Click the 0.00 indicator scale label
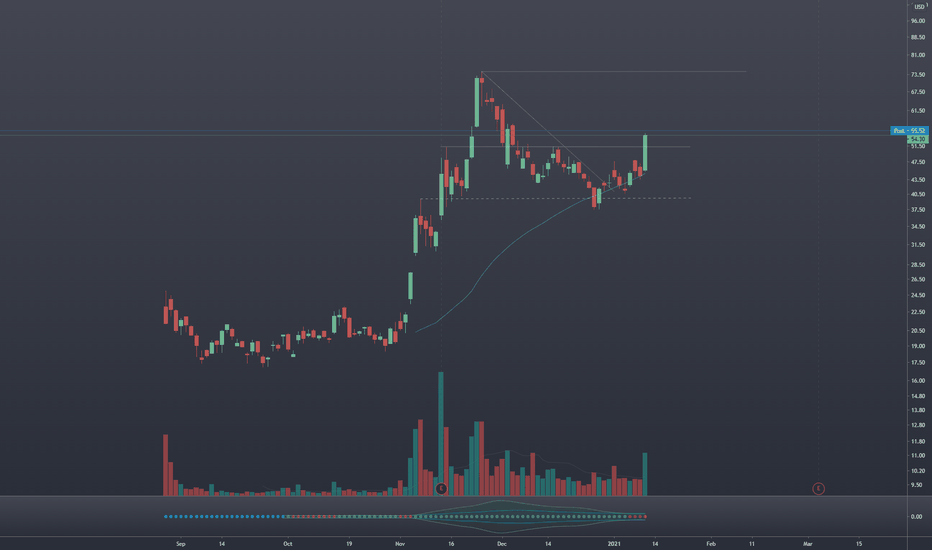This screenshot has height=550, width=932. point(917,517)
